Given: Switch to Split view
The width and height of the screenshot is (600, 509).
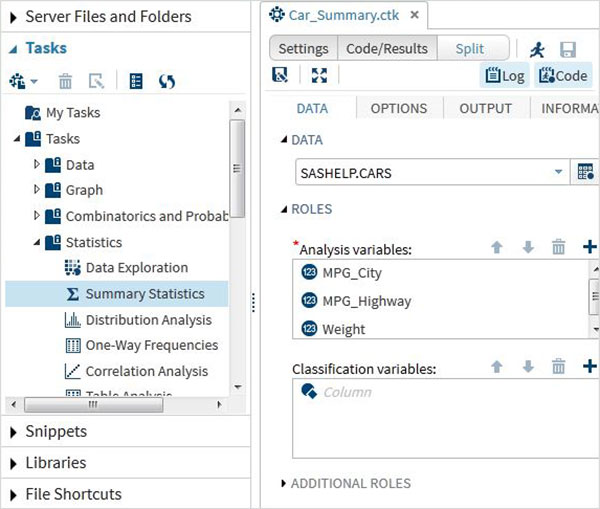Looking at the screenshot, I should [469, 48].
